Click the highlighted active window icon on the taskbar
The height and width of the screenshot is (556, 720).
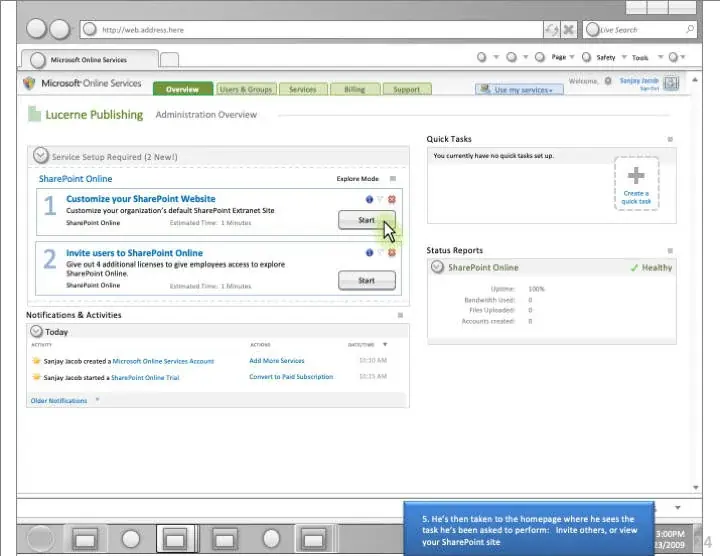175,539
